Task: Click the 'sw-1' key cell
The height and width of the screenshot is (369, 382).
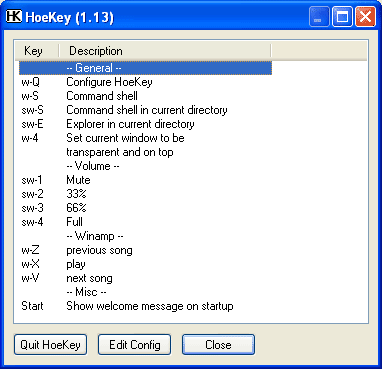Action: pos(32,180)
